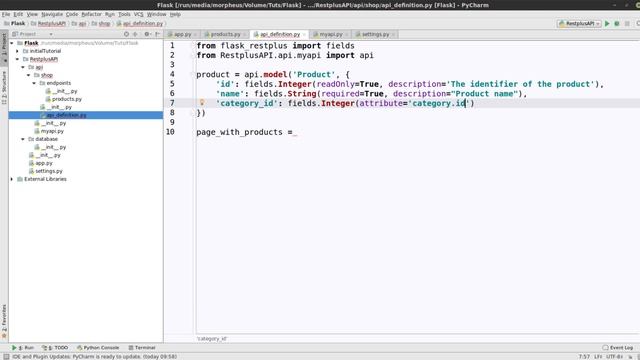
Task: Collapse the shop folder in tree
Action: coord(29,75)
